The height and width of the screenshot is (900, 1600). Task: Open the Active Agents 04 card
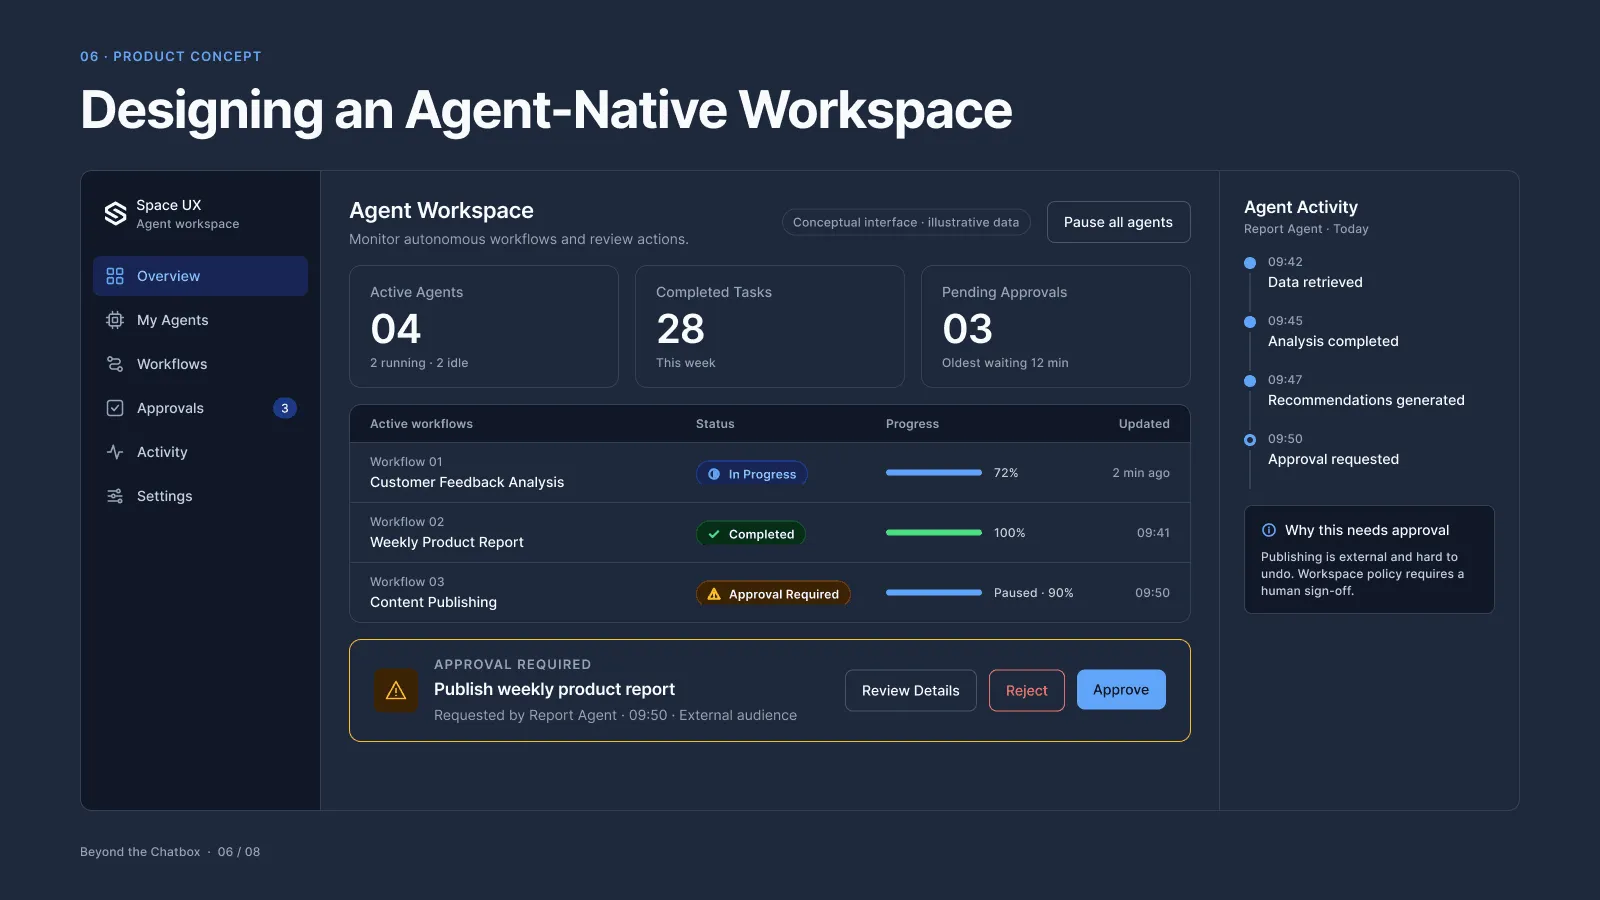point(484,326)
